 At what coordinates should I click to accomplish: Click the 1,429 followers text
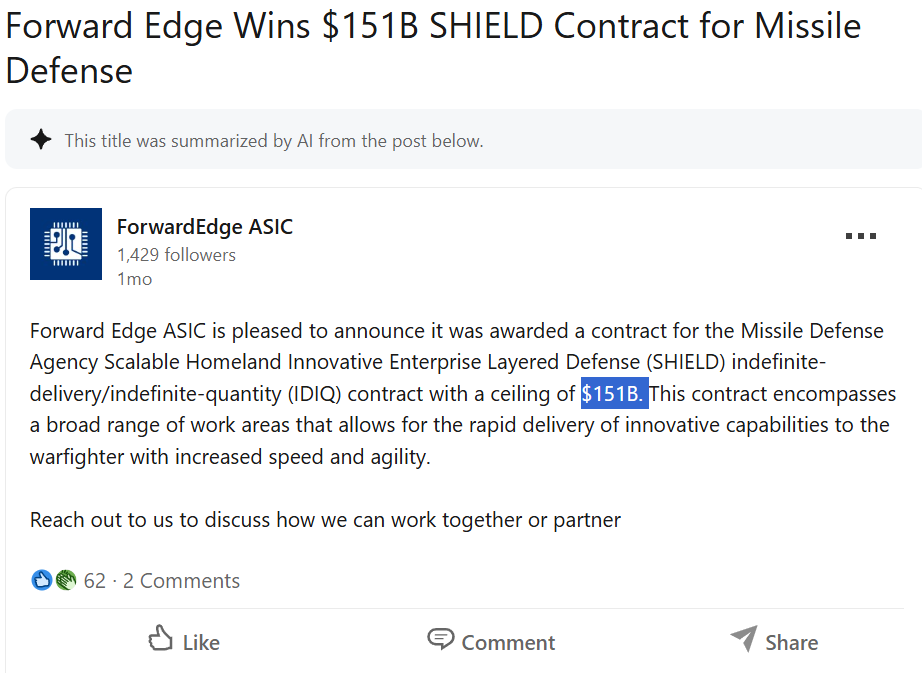click(176, 255)
